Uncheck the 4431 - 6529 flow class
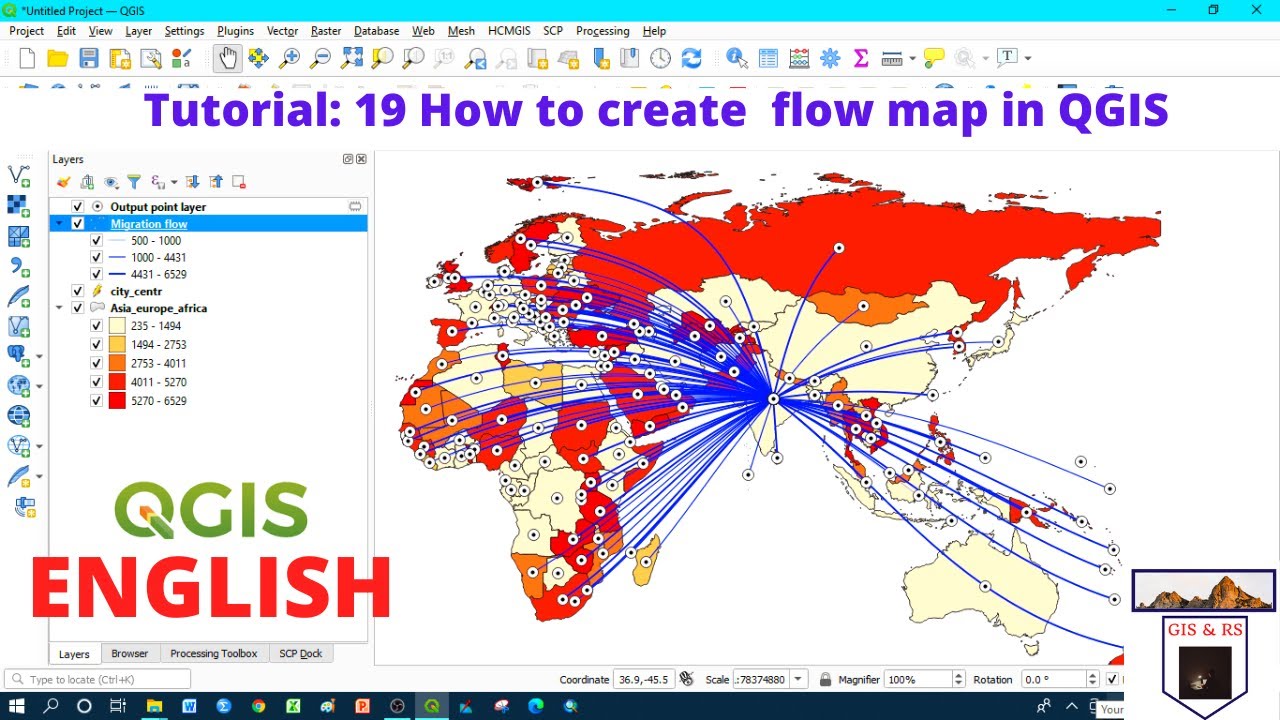 pyautogui.click(x=97, y=274)
